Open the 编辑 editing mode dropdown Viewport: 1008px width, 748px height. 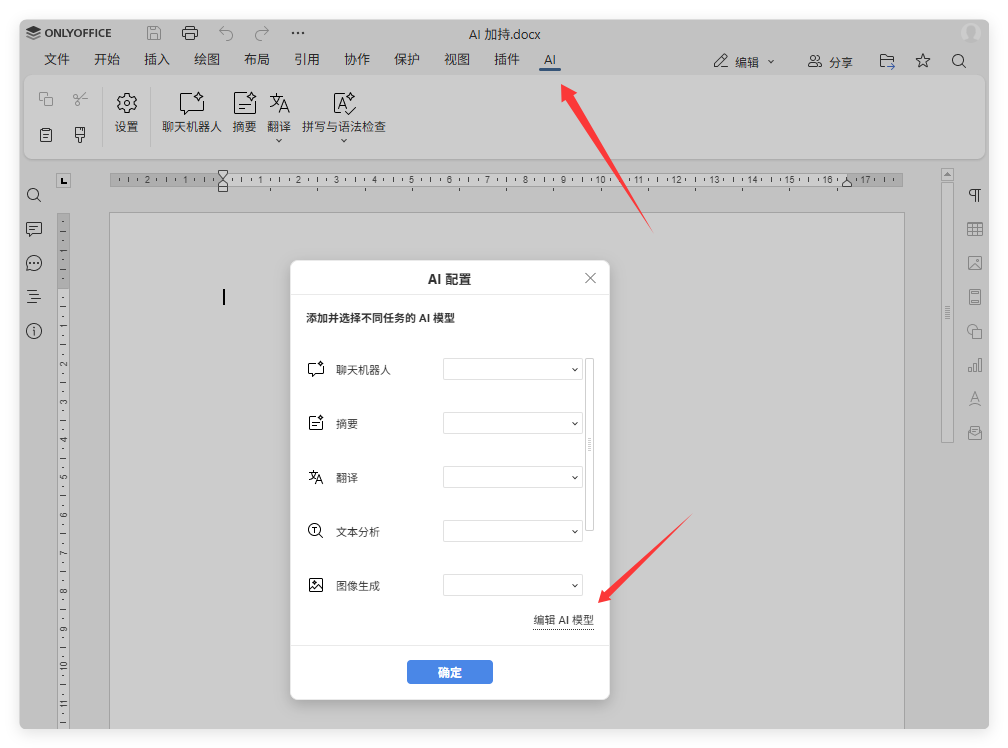pyautogui.click(x=744, y=62)
